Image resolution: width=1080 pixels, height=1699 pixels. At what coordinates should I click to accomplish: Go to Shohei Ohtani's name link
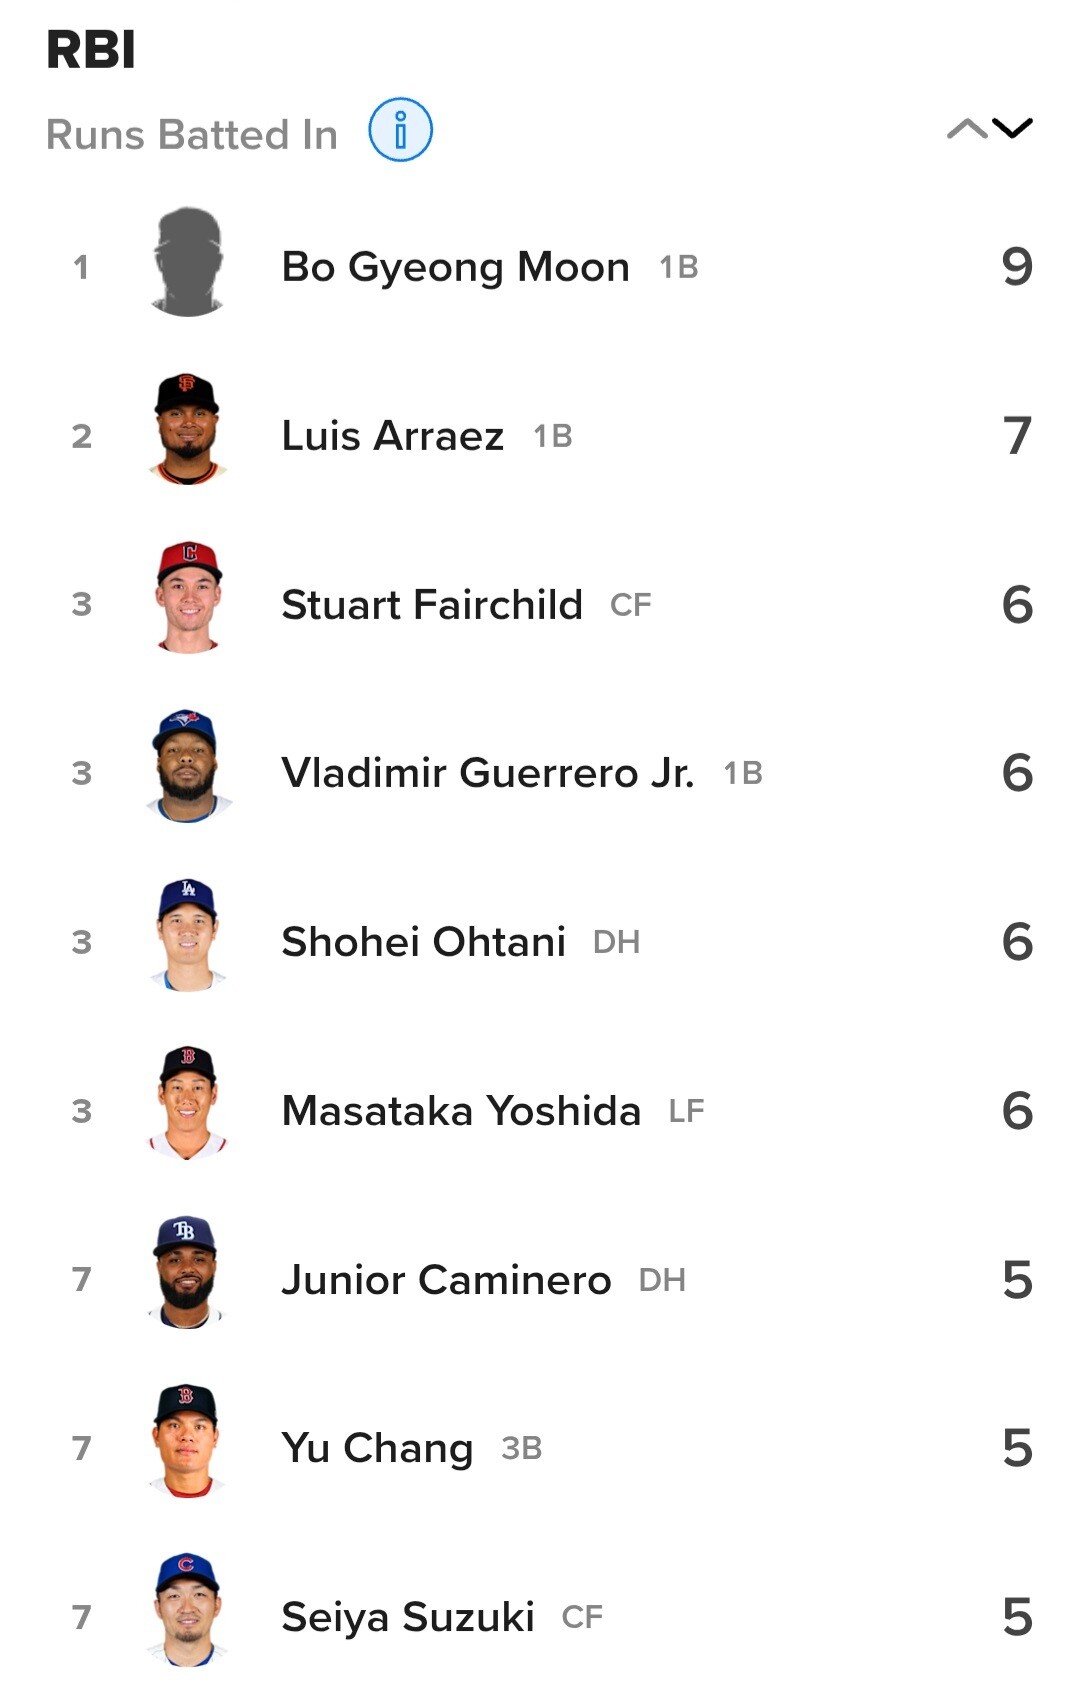click(x=424, y=942)
